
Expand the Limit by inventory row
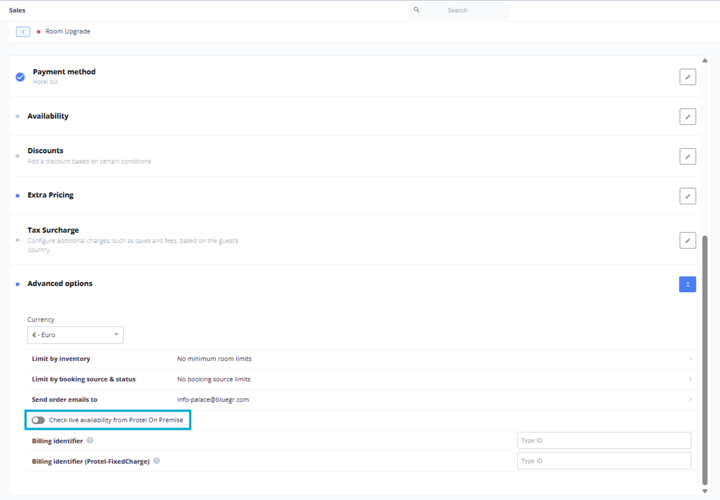tap(690, 358)
